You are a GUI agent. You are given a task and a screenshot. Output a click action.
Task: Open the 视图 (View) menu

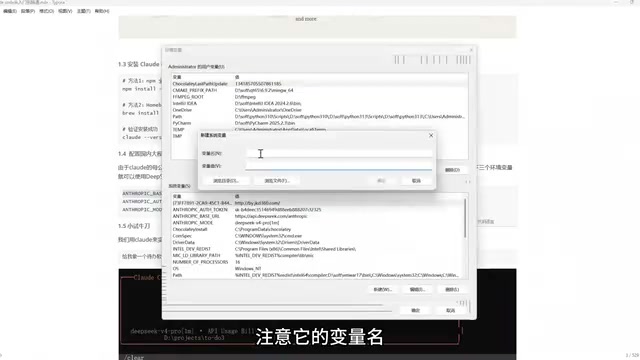65,11
